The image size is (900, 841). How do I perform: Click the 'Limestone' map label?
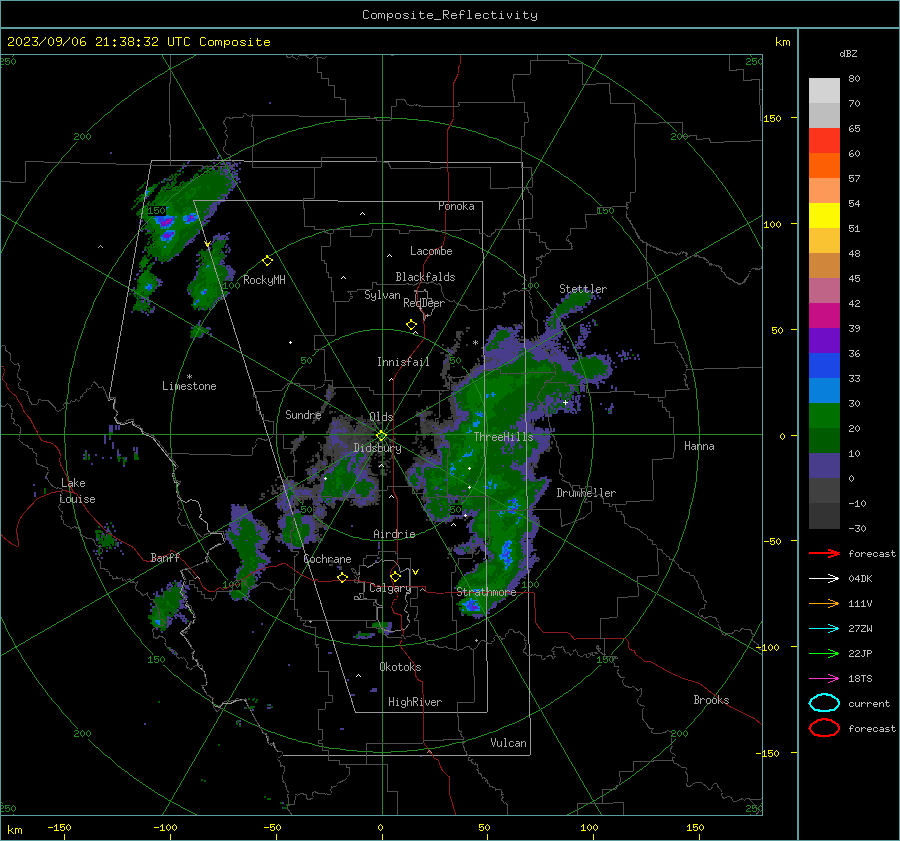(x=189, y=386)
